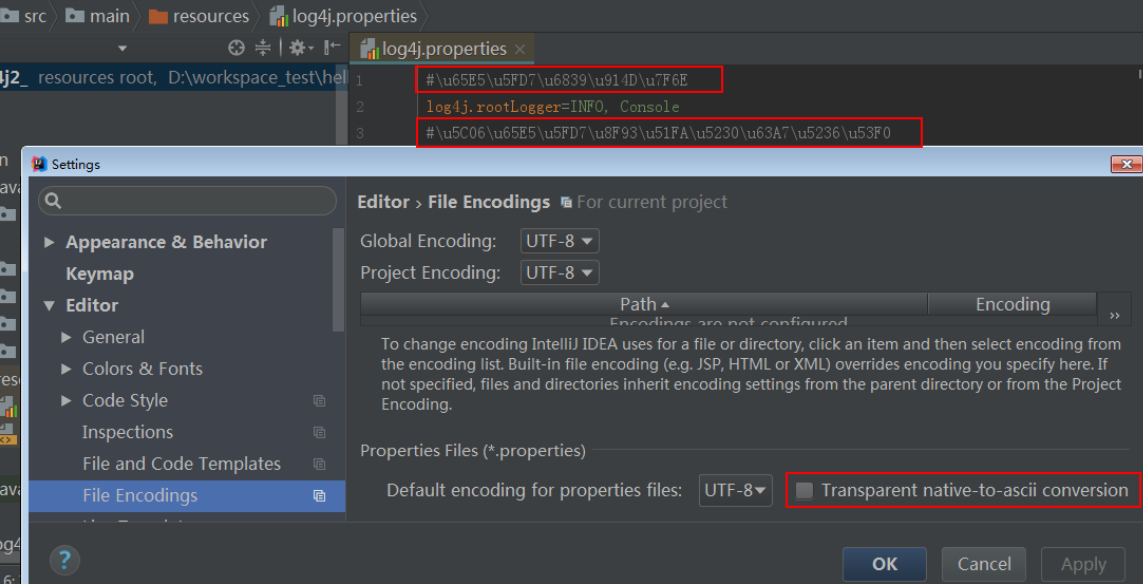
Task: Expand the Colors & Fonts node
Action: (66, 369)
